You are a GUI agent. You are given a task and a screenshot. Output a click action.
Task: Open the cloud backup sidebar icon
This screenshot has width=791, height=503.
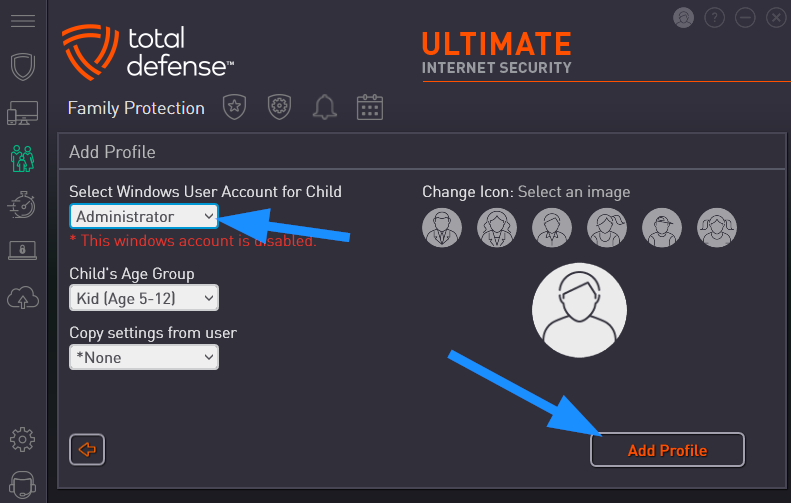click(23, 298)
